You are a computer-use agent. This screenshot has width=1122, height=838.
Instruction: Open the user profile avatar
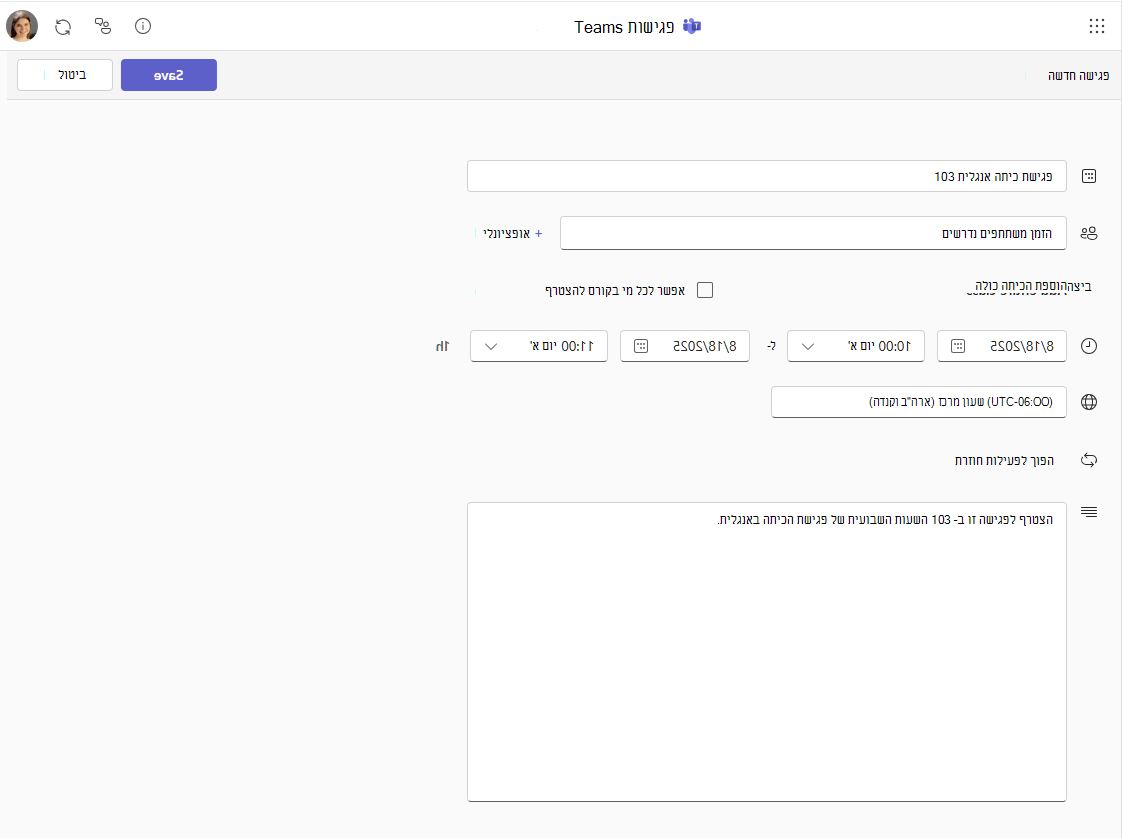point(22,26)
